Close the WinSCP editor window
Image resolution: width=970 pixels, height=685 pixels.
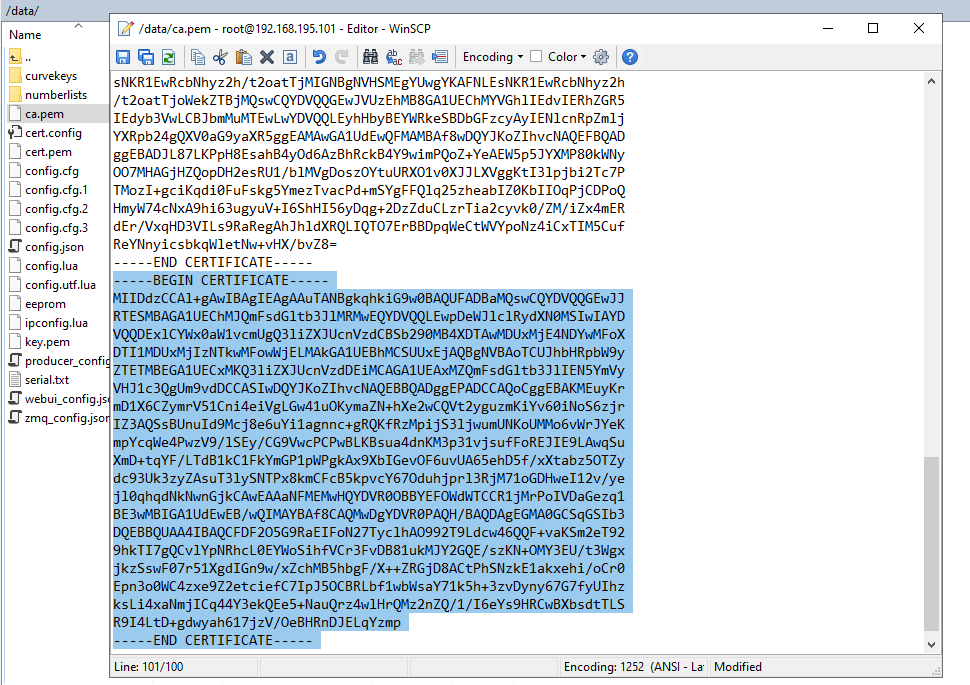coord(919,28)
